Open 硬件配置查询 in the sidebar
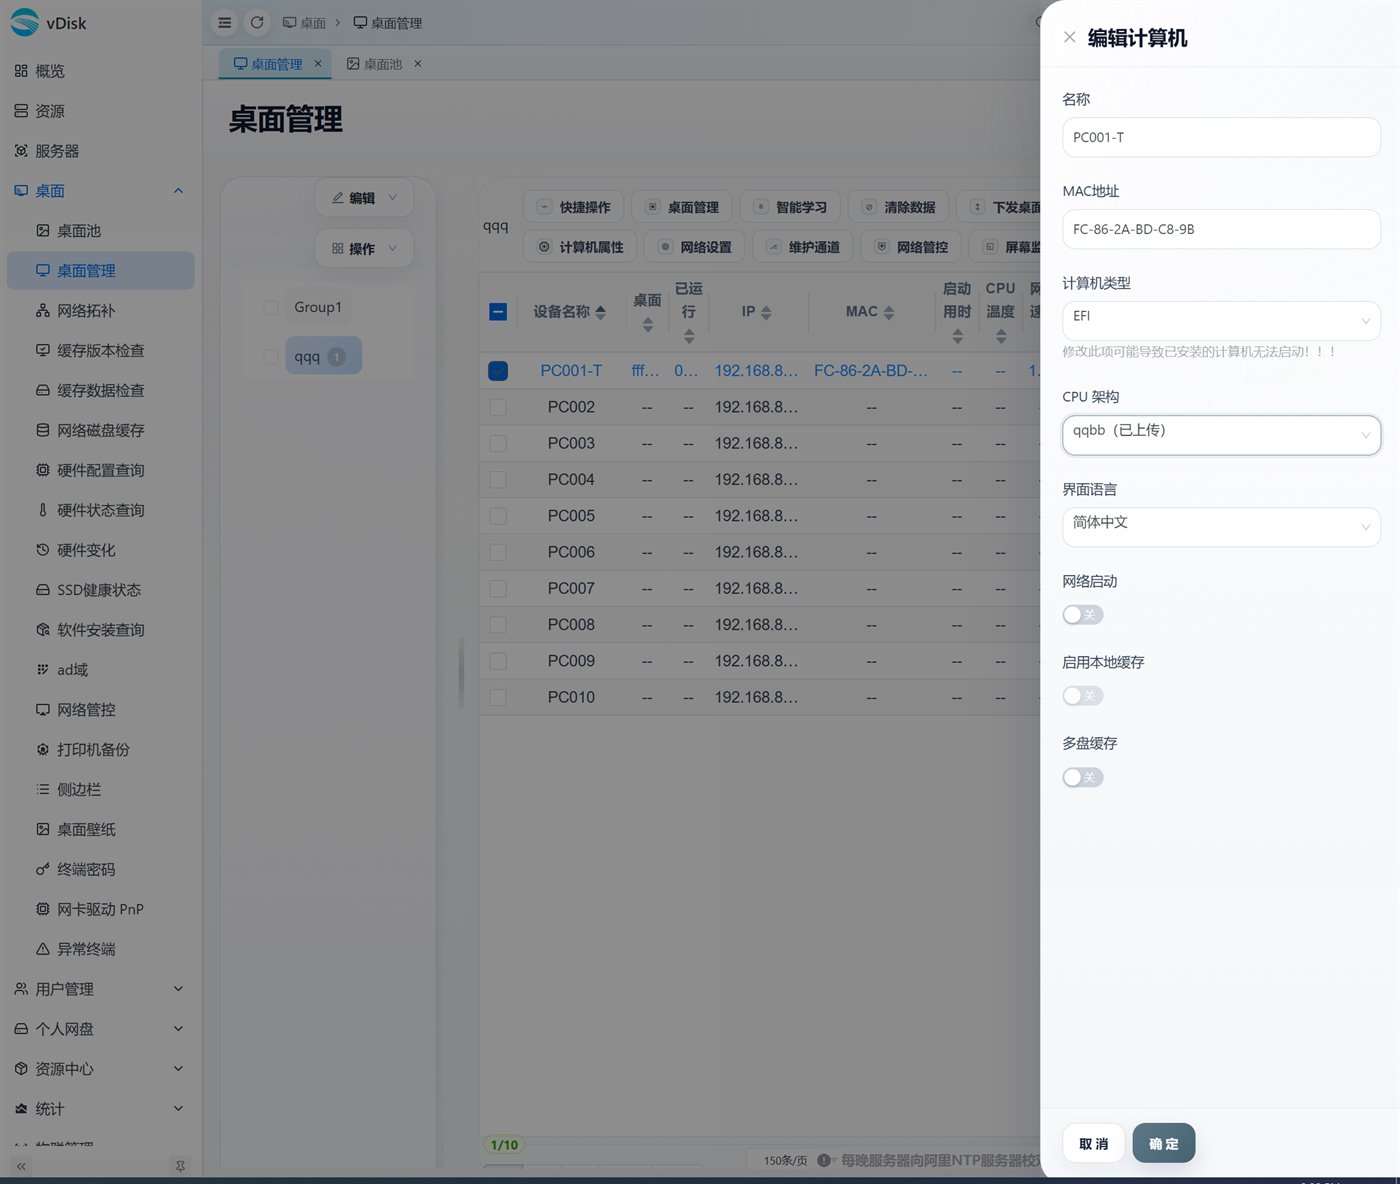 [101, 470]
